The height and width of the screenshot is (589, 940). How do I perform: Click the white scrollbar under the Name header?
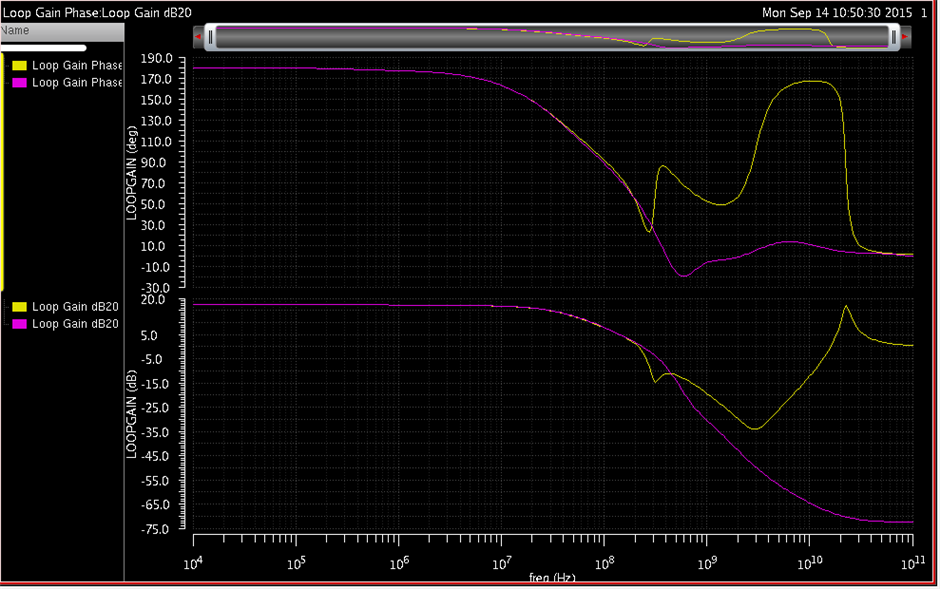[43, 47]
